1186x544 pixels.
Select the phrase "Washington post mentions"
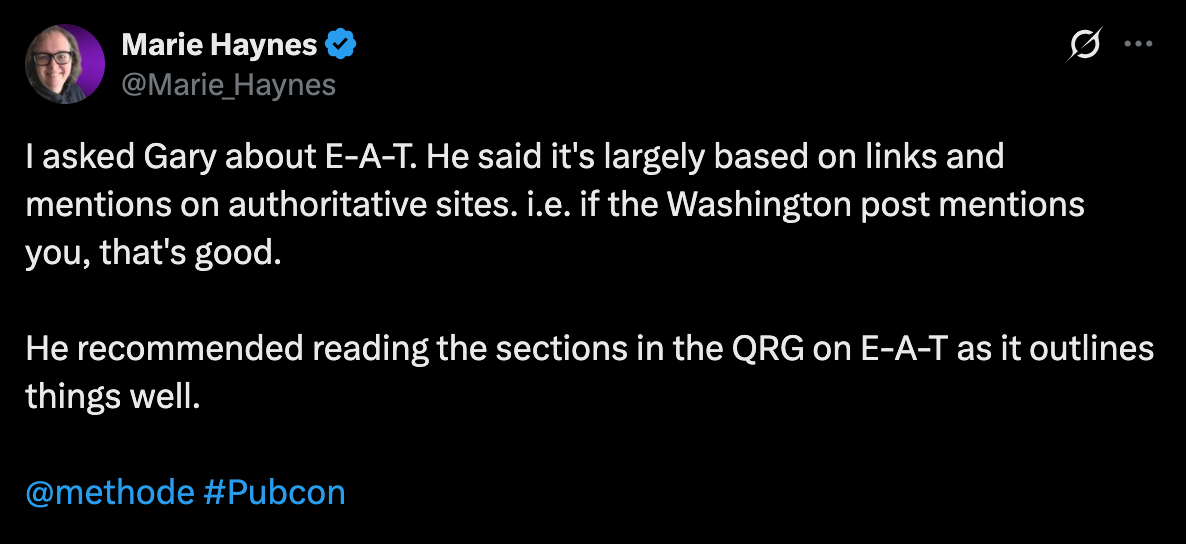point(862,206)
